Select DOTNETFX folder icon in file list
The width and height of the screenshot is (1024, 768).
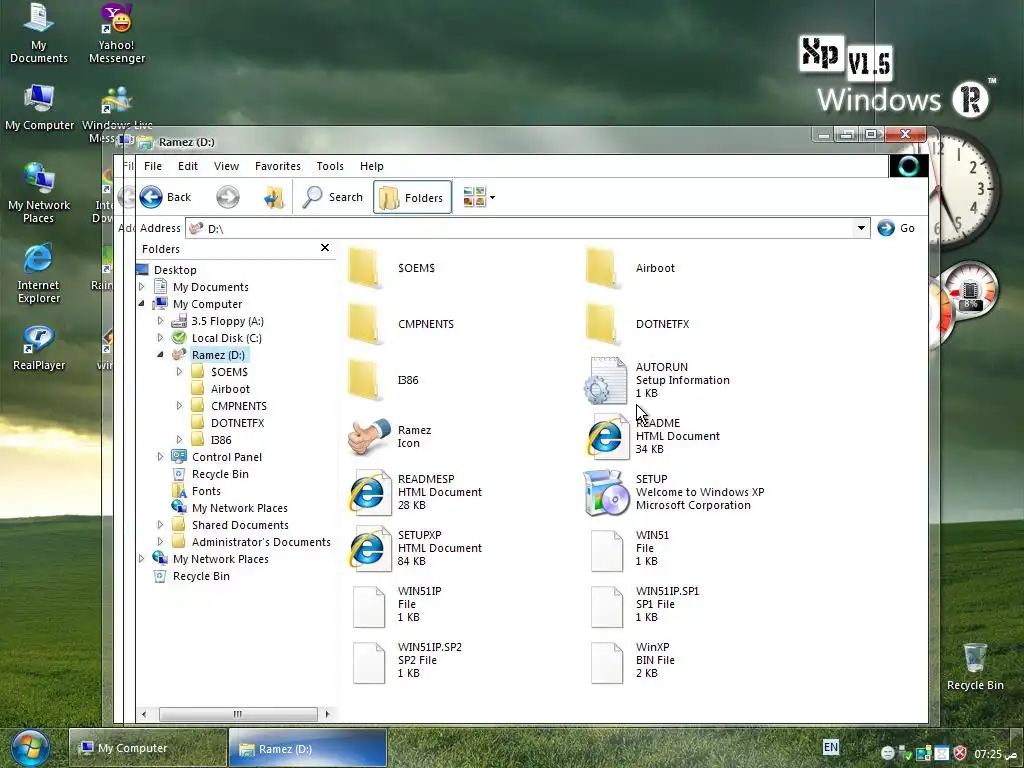click(x=601, y=324)
